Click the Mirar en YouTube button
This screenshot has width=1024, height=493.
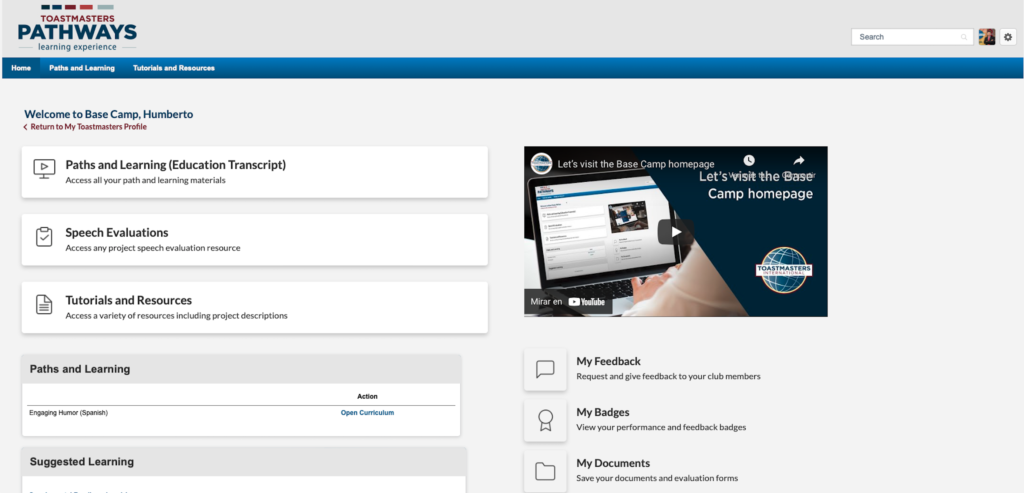pyautogui.click(x=567, y=302)
